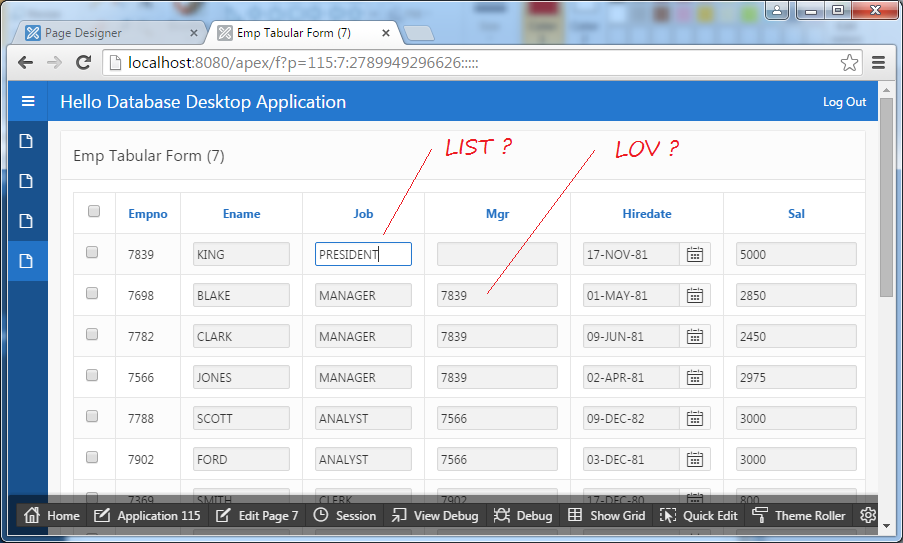The image size is (903, 543).
Task: Check the row checkbox for FORD
Action: click(x=92, y=457)
